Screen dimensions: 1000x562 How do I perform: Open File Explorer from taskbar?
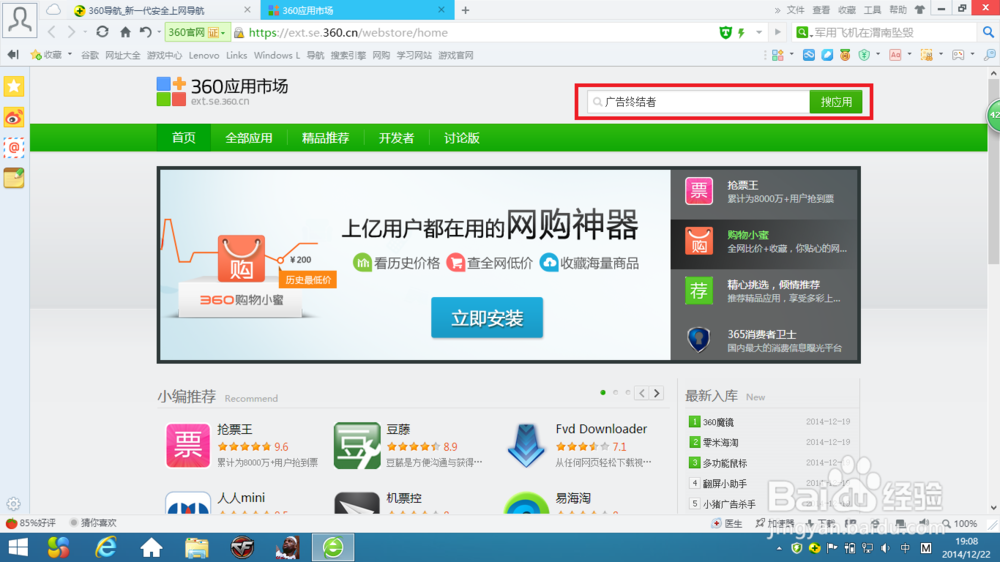click(x=196, y=547)
